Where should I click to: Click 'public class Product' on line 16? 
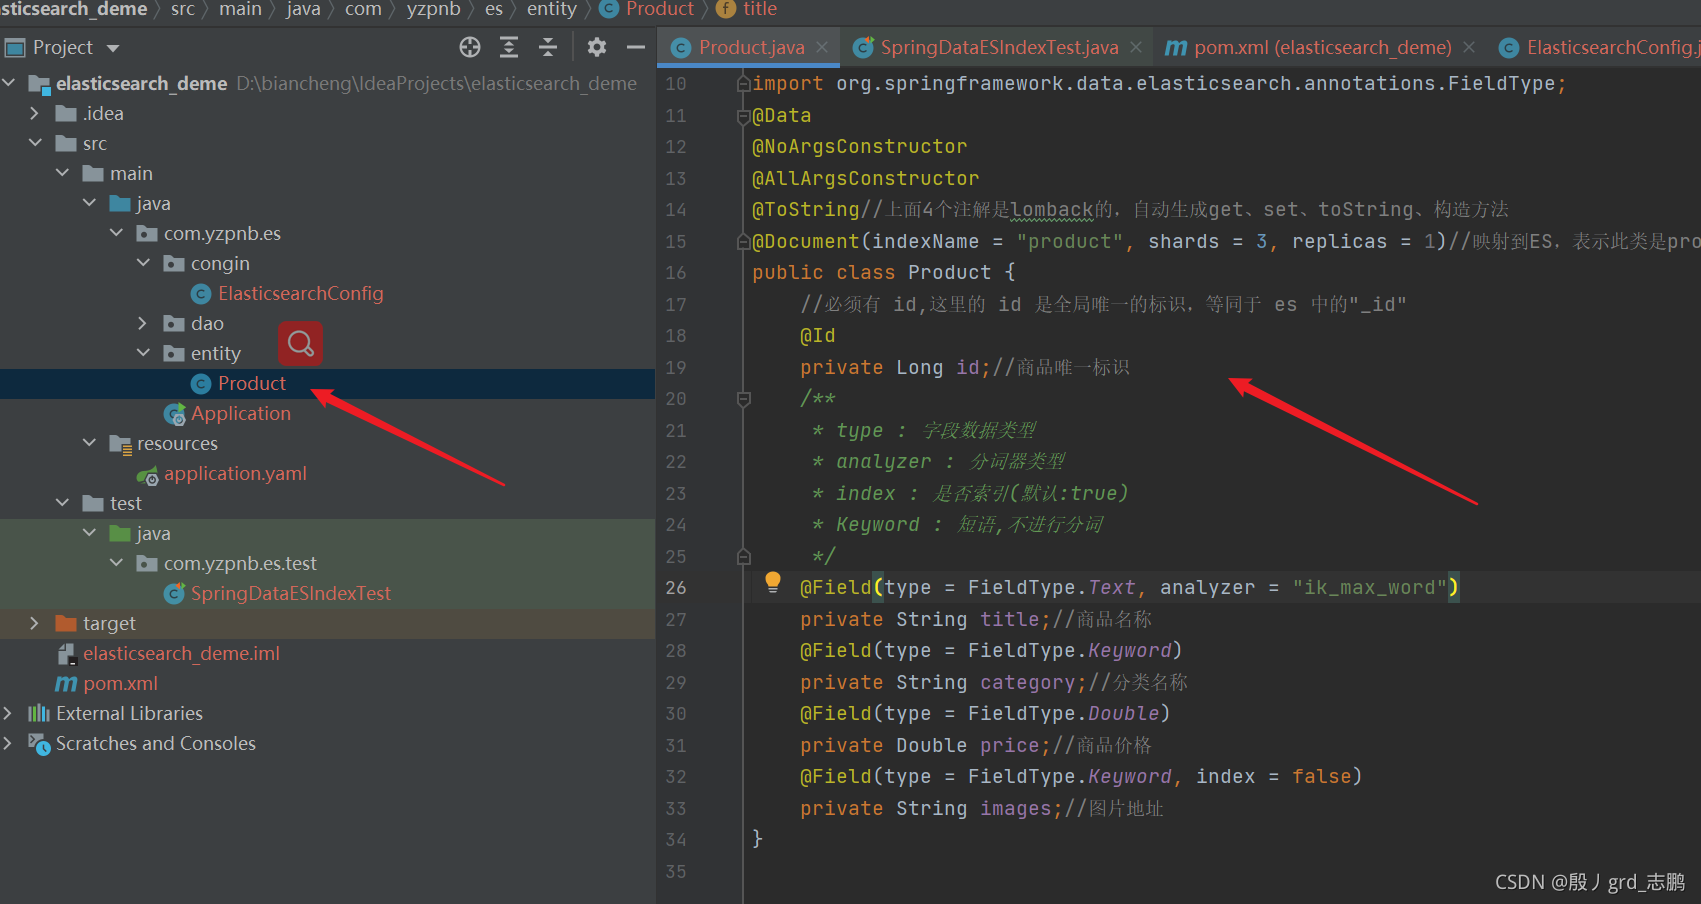pyautogui.click(x=871, y=273)
